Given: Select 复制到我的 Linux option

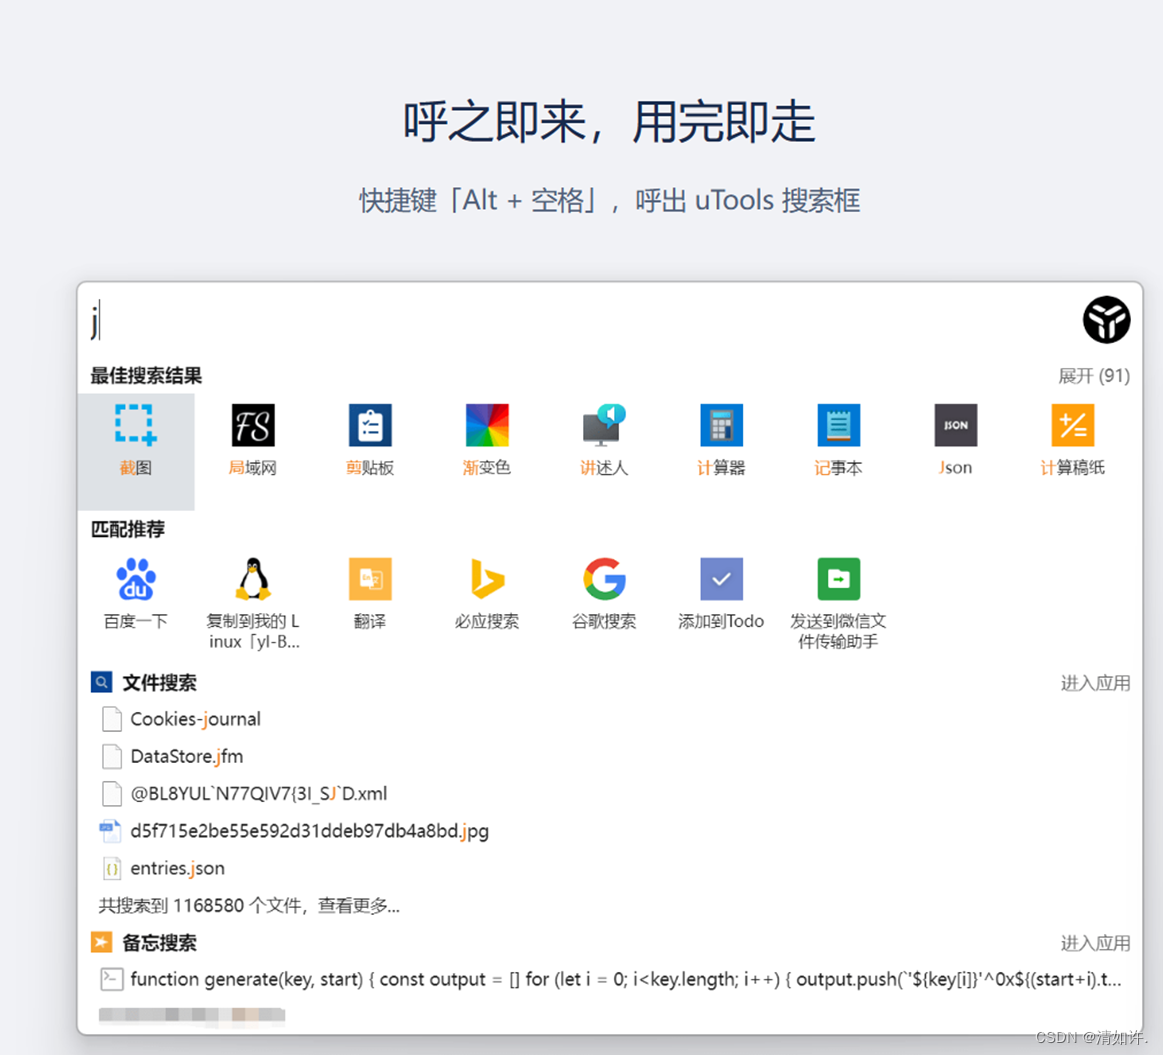Looking at the screenshot, I should click(253, 604).
